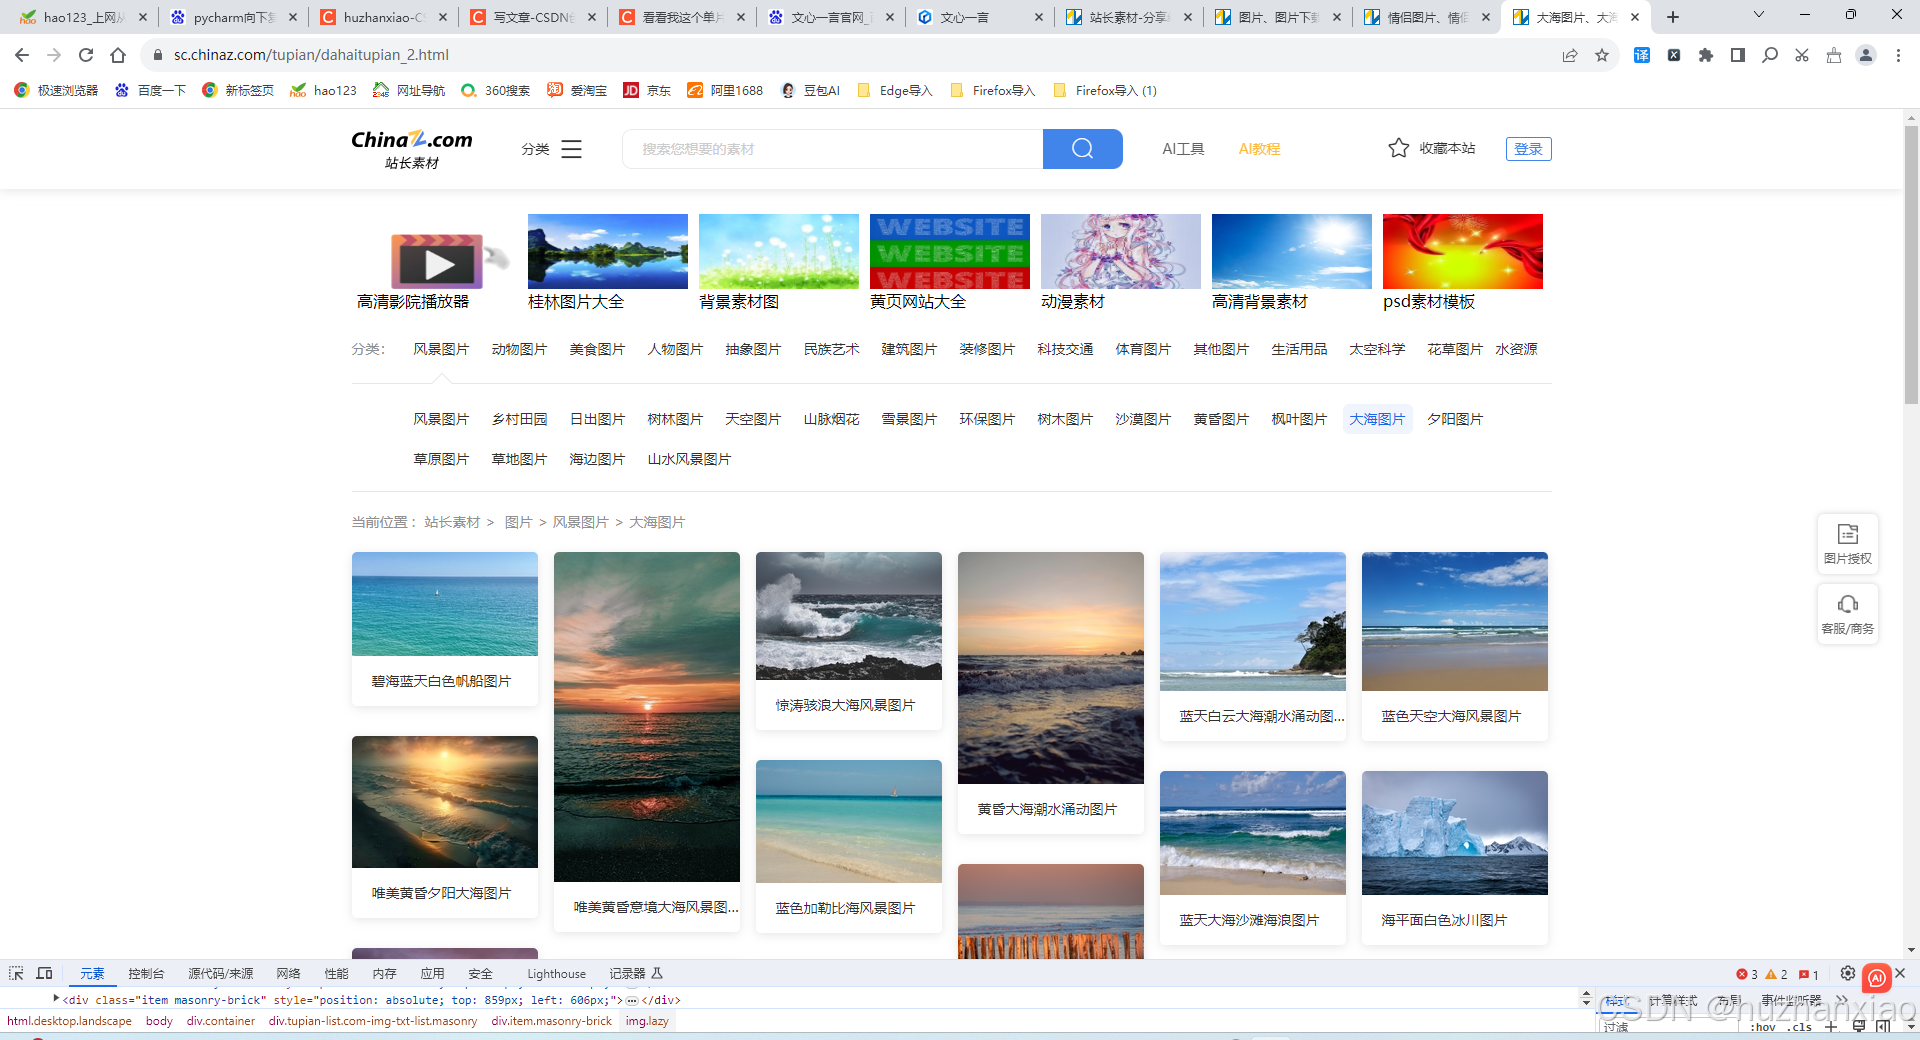This screenshot has height=1040, width=1920.
Task: Select the 海边图片 subcategory
Action: 597,459
